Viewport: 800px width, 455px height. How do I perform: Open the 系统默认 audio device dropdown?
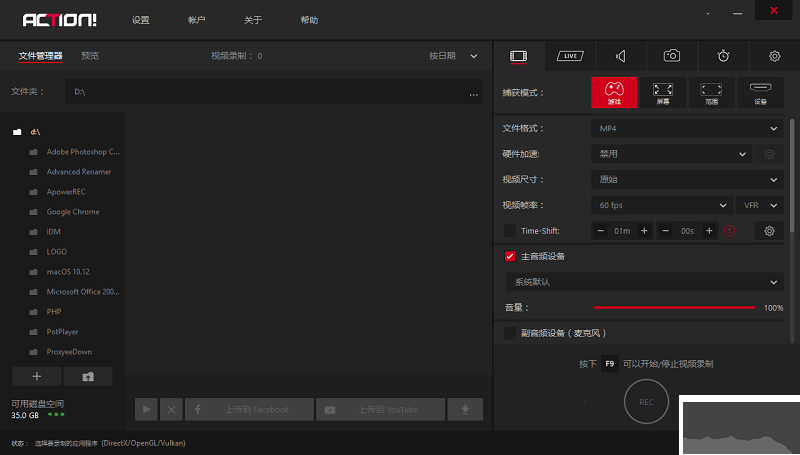(x=644, y=282)
